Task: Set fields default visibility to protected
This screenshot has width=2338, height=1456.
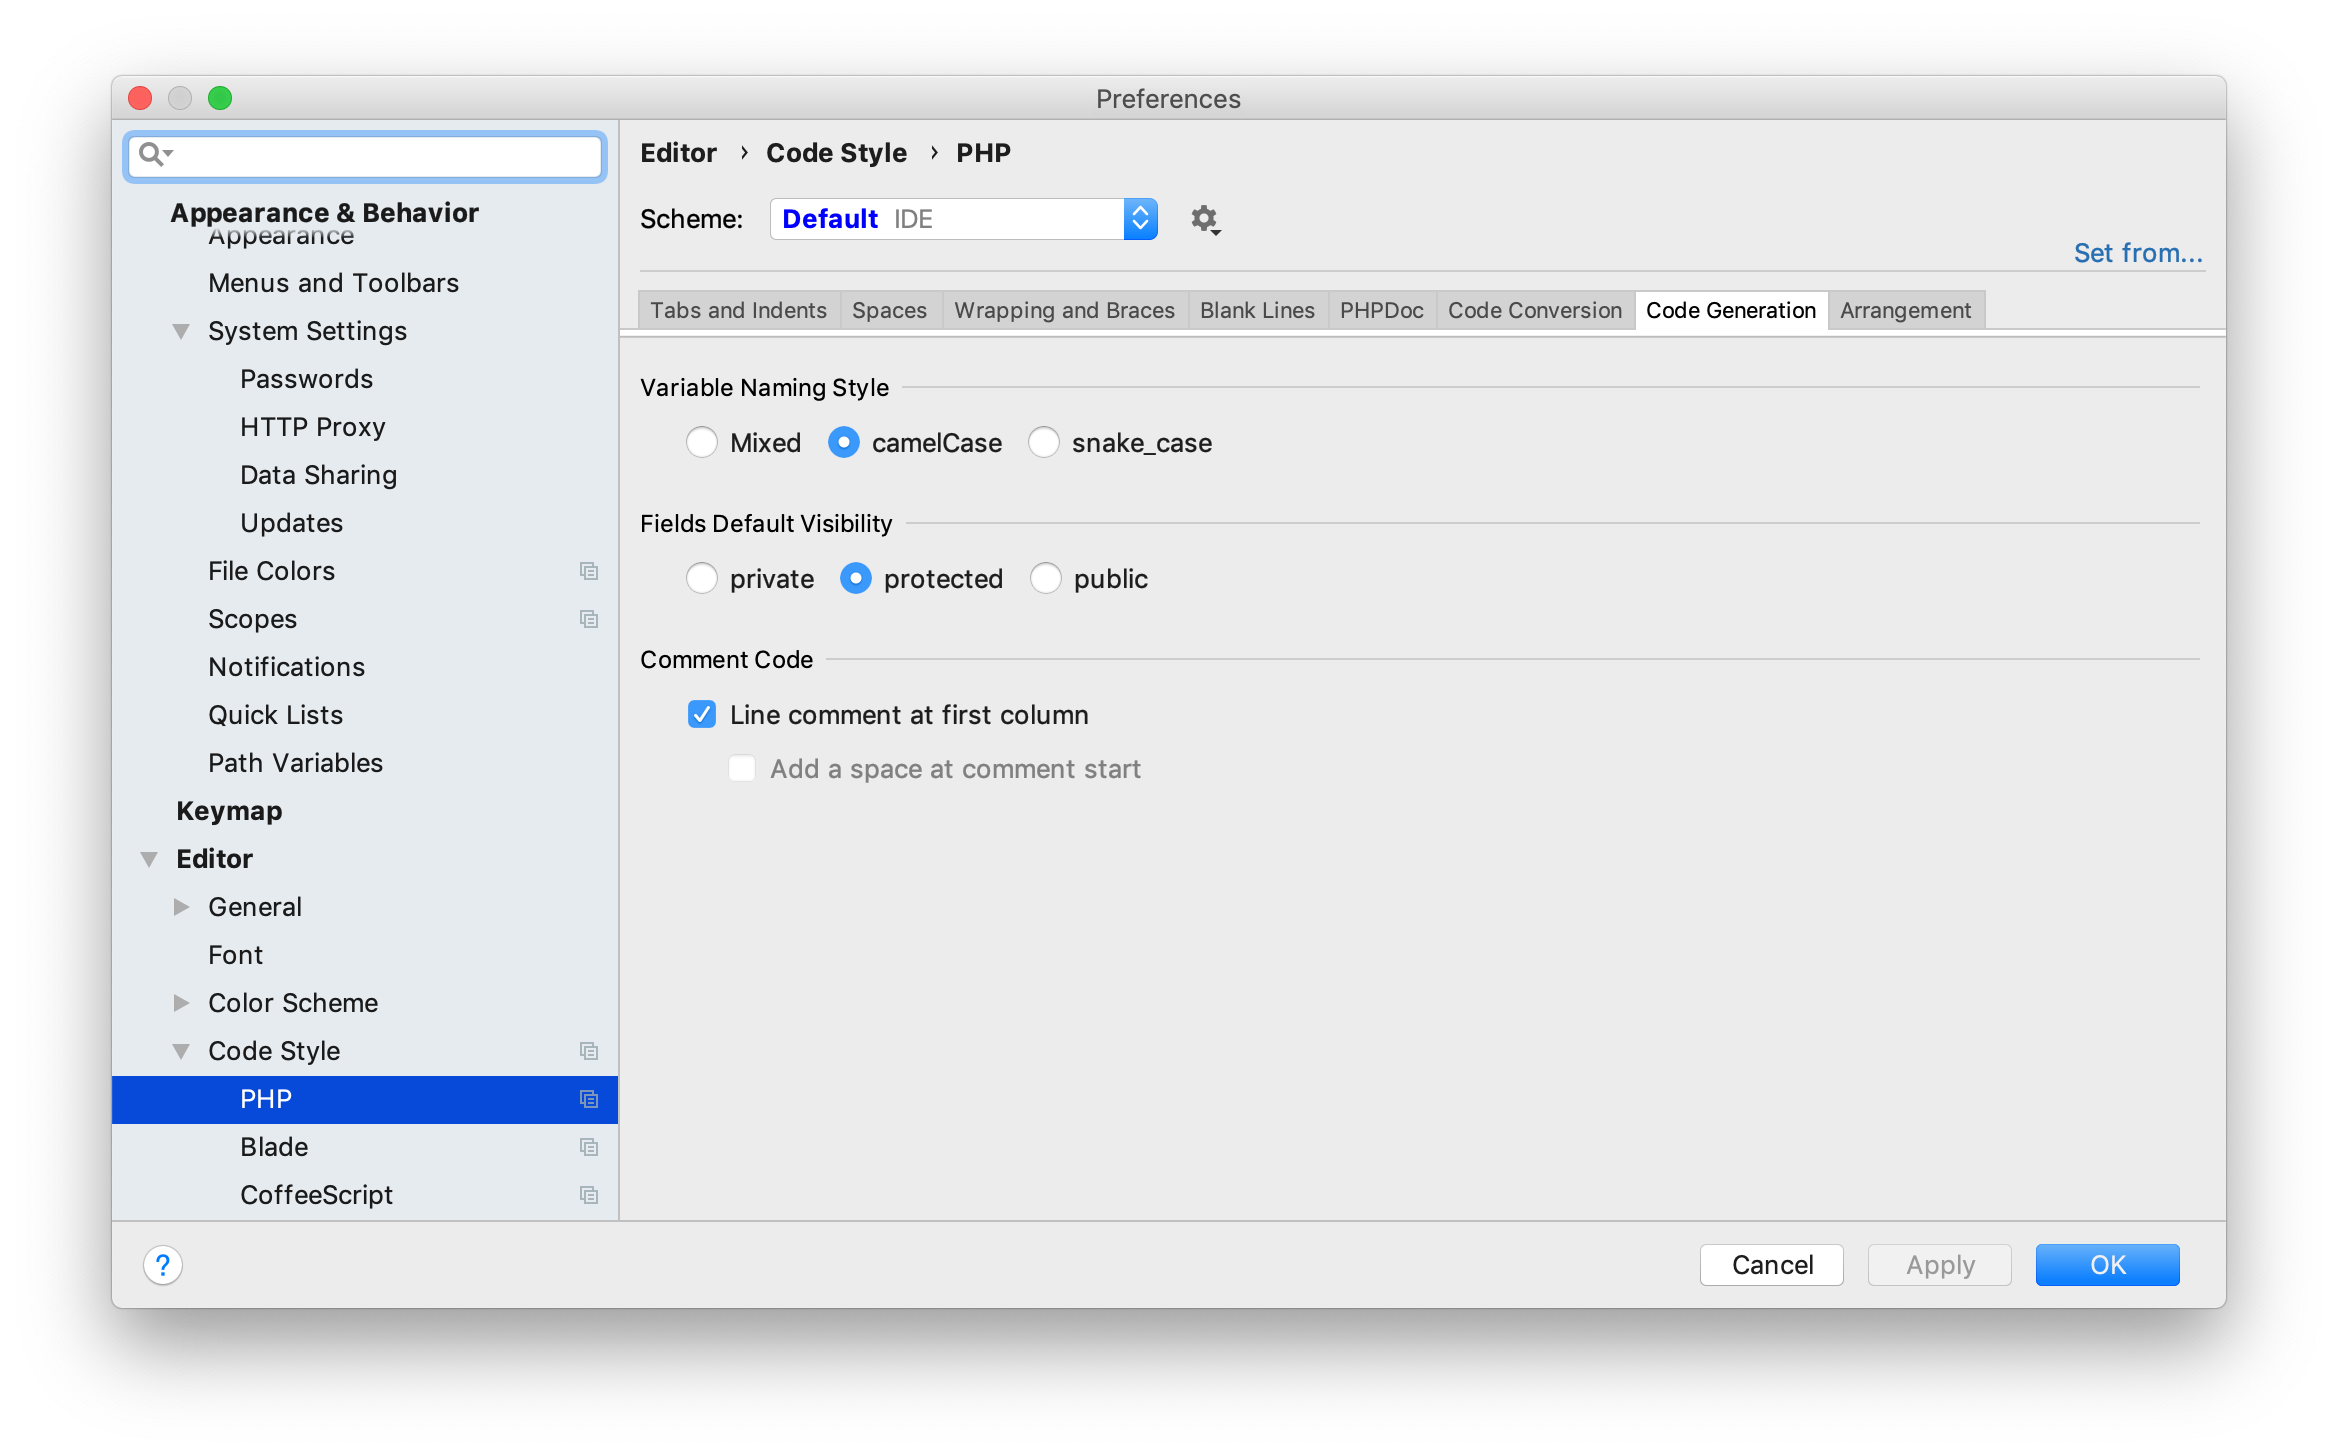Action: click(x=856, y=578)
